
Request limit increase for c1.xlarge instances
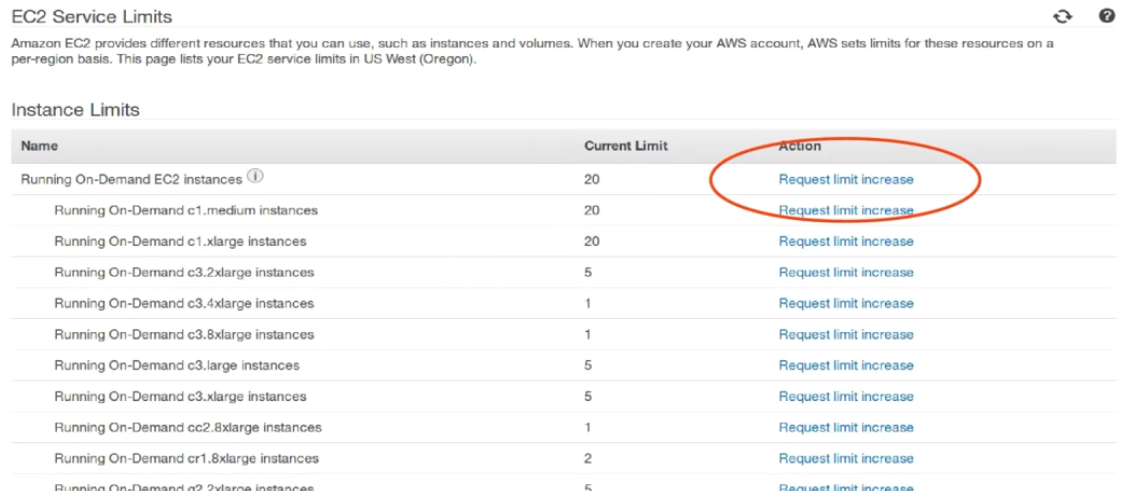point(846,241)
